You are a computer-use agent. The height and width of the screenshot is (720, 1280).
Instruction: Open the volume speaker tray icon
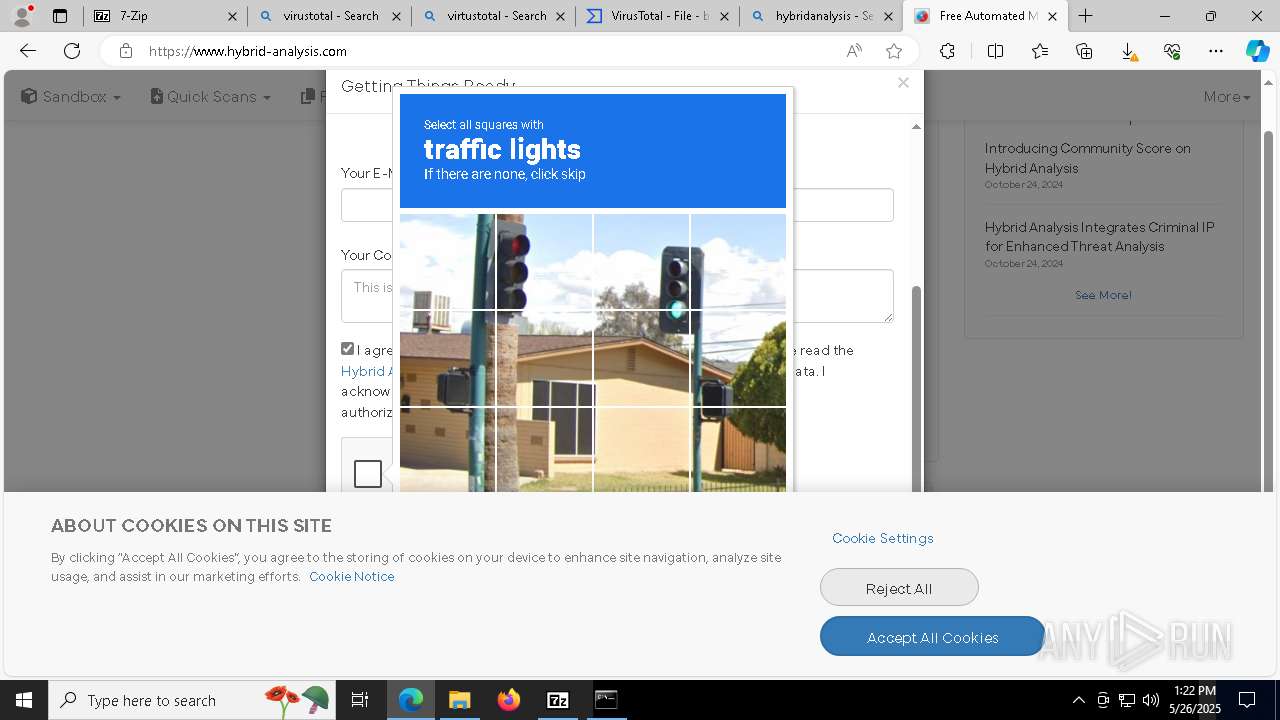pos(1151,700)
